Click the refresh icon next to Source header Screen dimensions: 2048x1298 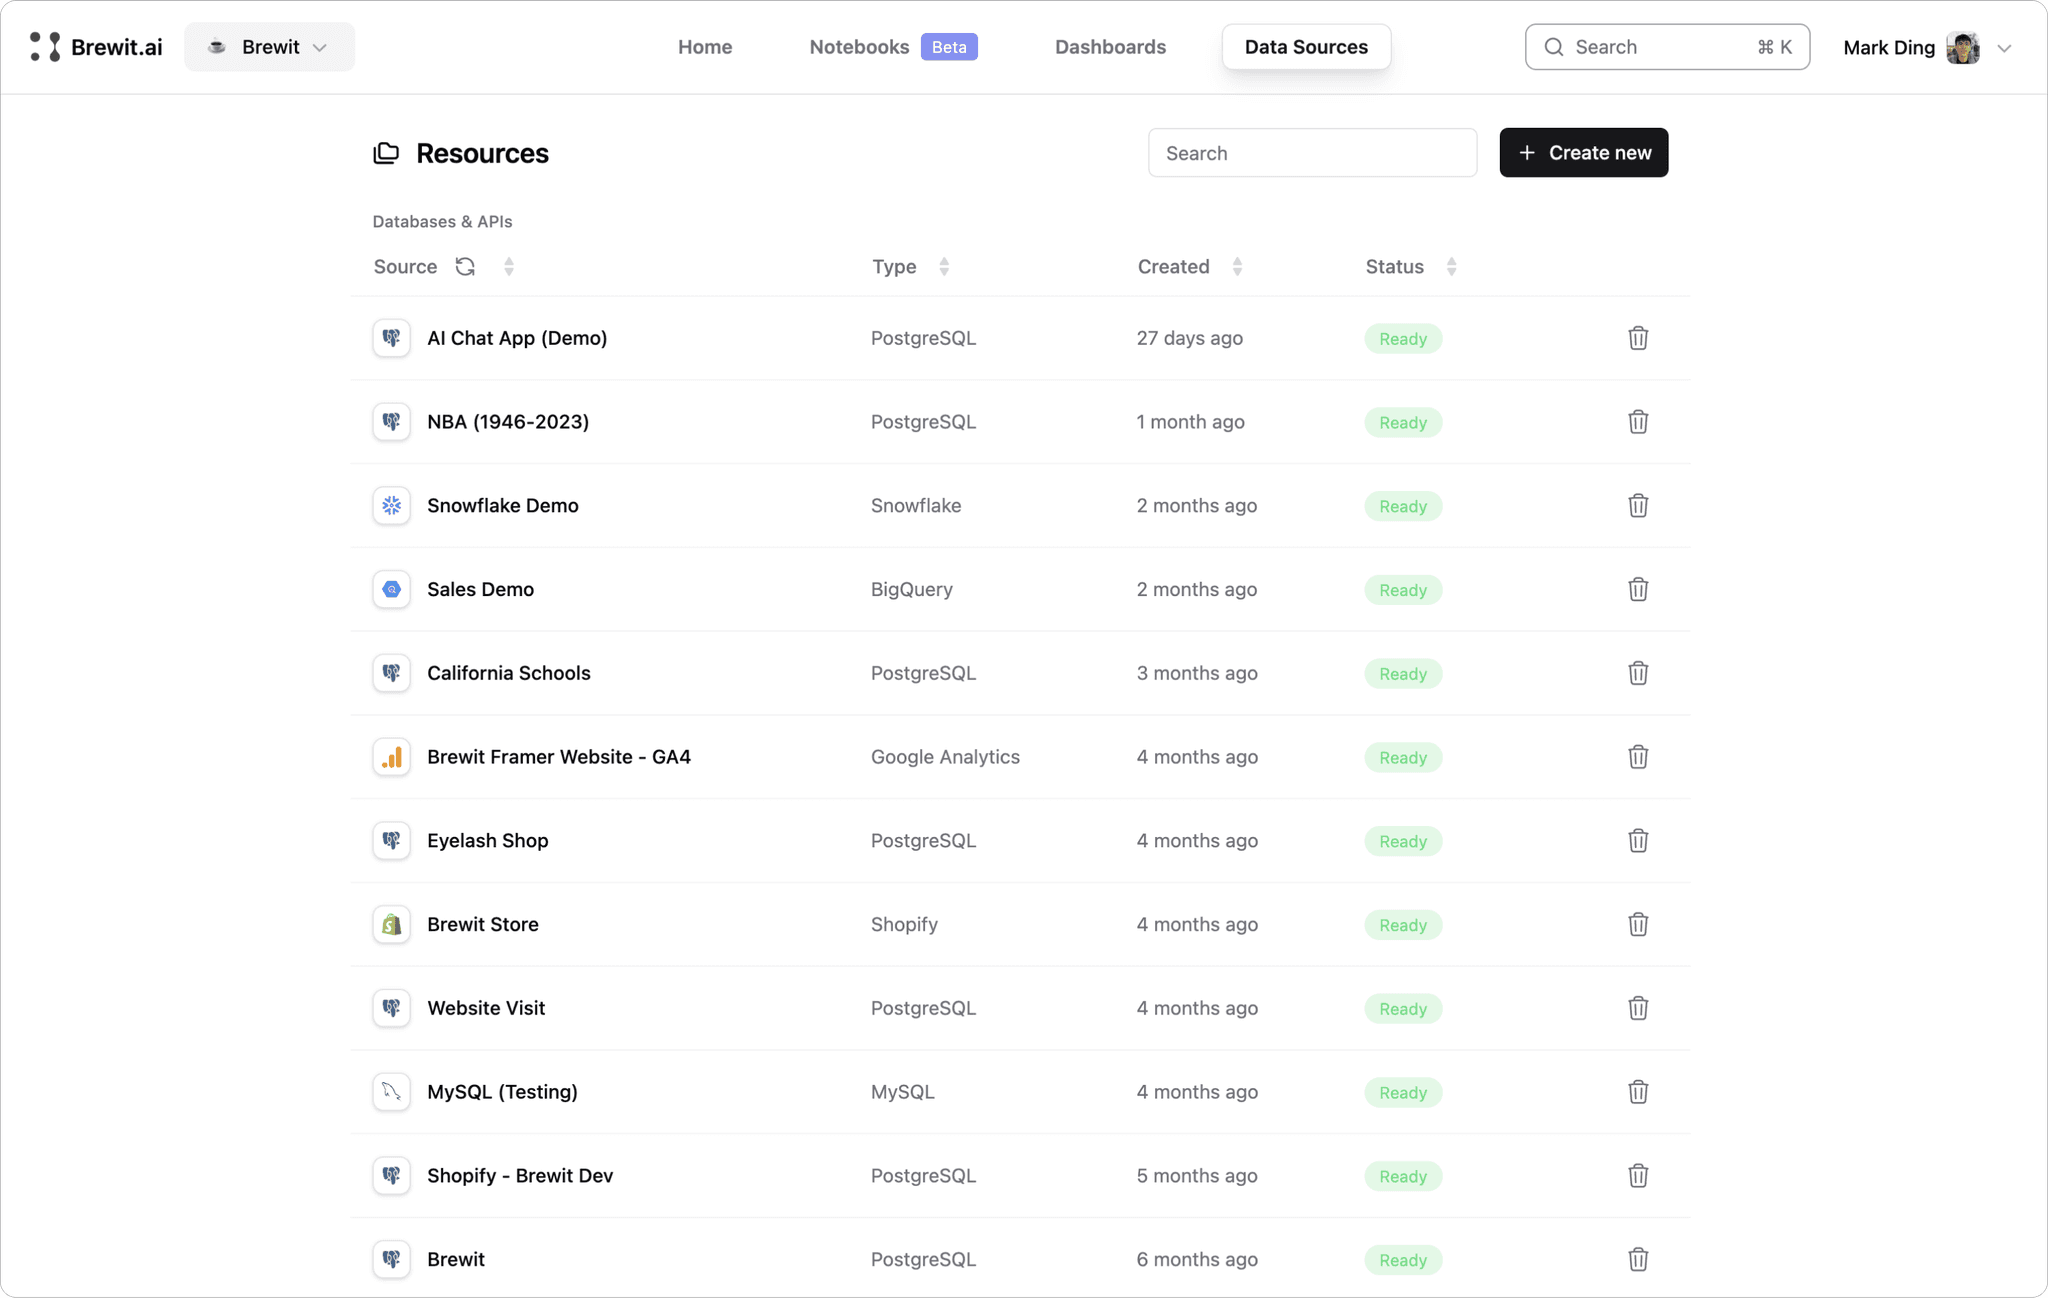pos(464,266)
